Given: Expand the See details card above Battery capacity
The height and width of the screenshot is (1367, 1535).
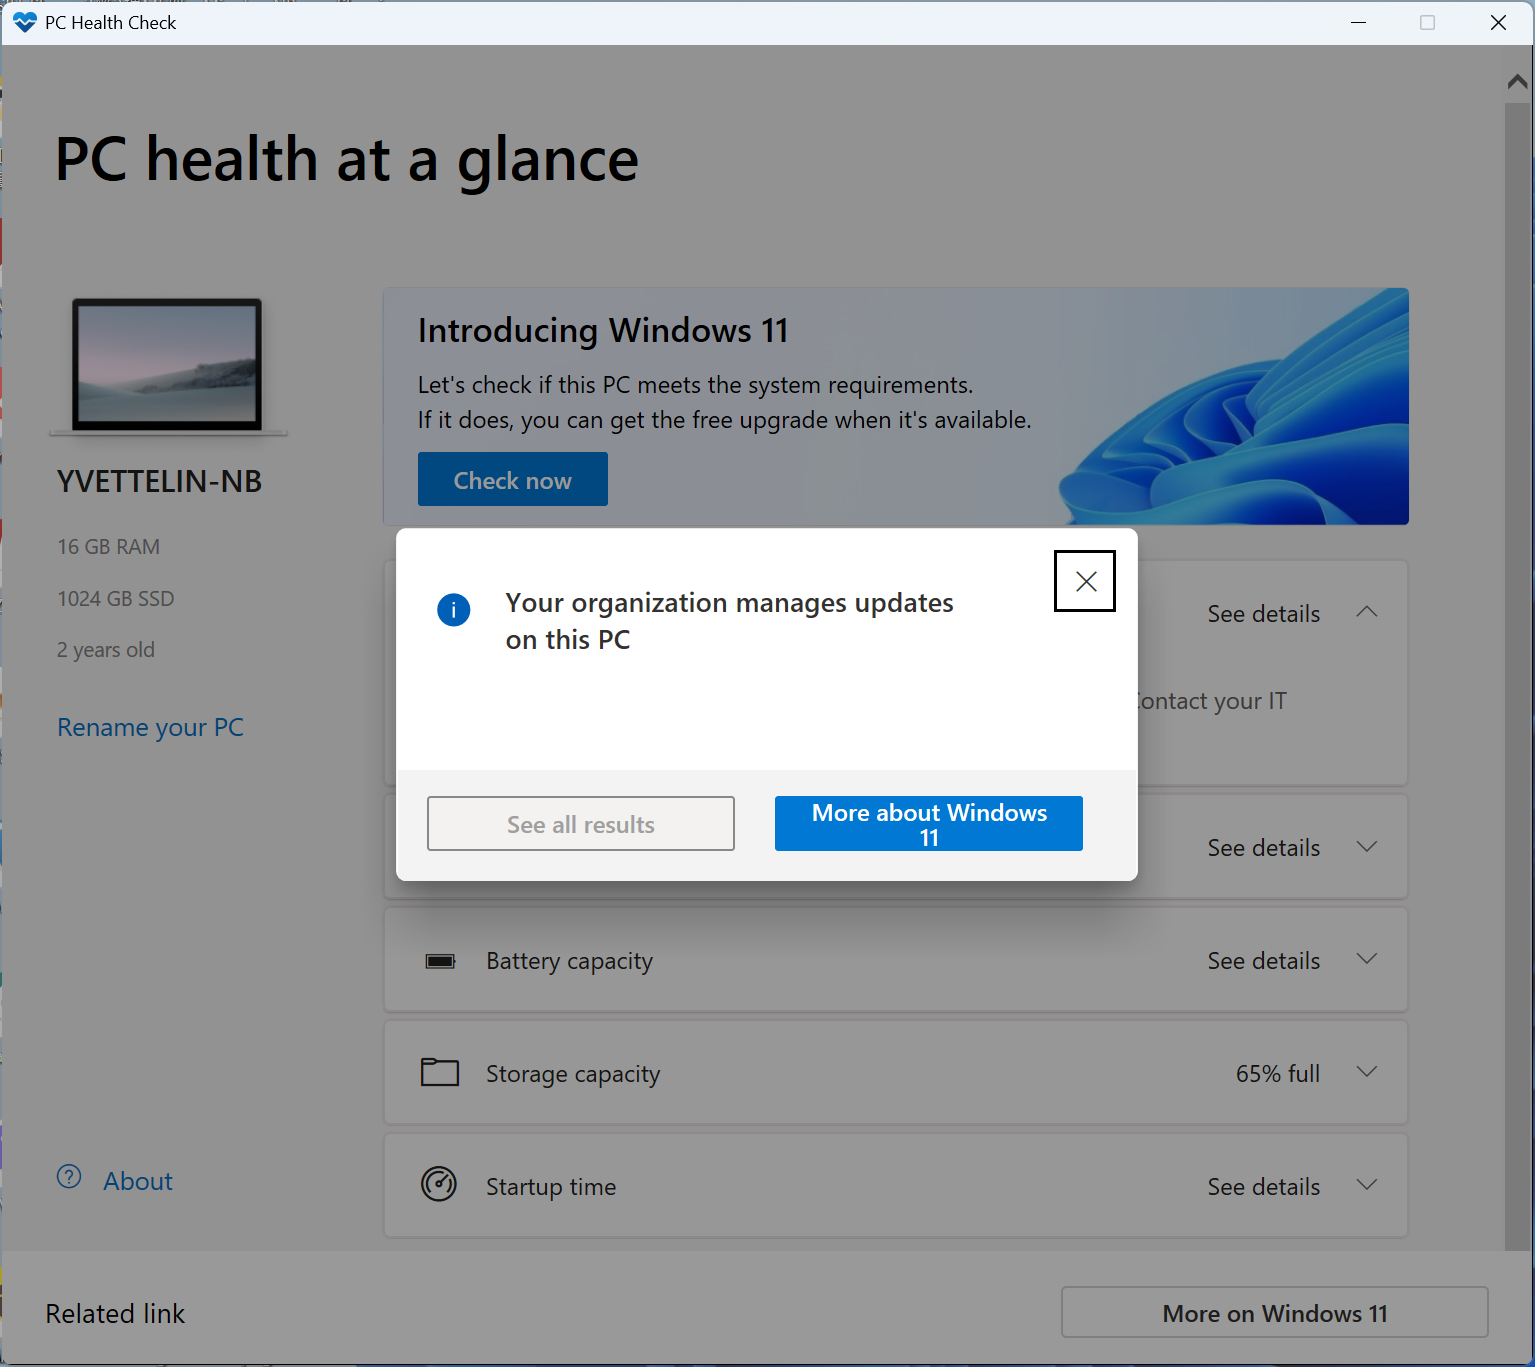Looking at the screenshot, I should [1367, 847].
